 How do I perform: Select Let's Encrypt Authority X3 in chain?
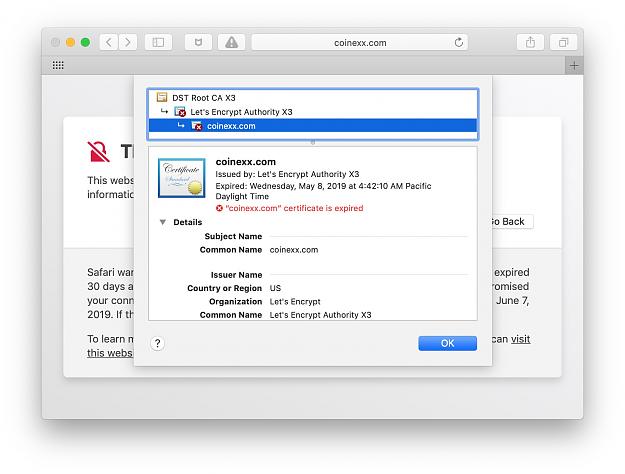313,112
